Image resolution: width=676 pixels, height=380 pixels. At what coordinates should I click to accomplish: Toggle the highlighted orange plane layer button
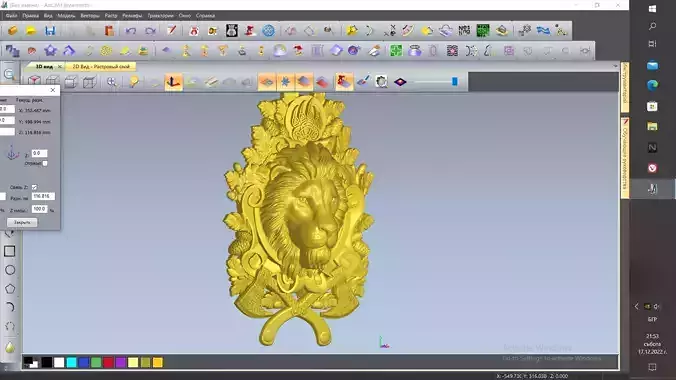click(267, 82)
